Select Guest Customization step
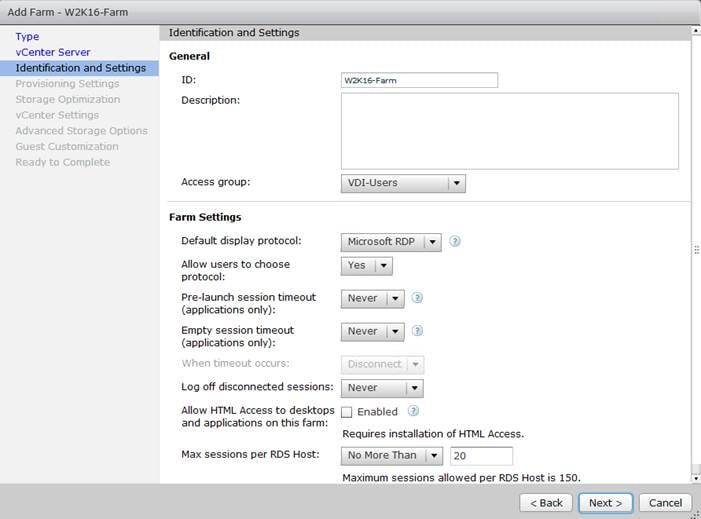701x519 pixels. pyautogui.click(x=67, y=146)
